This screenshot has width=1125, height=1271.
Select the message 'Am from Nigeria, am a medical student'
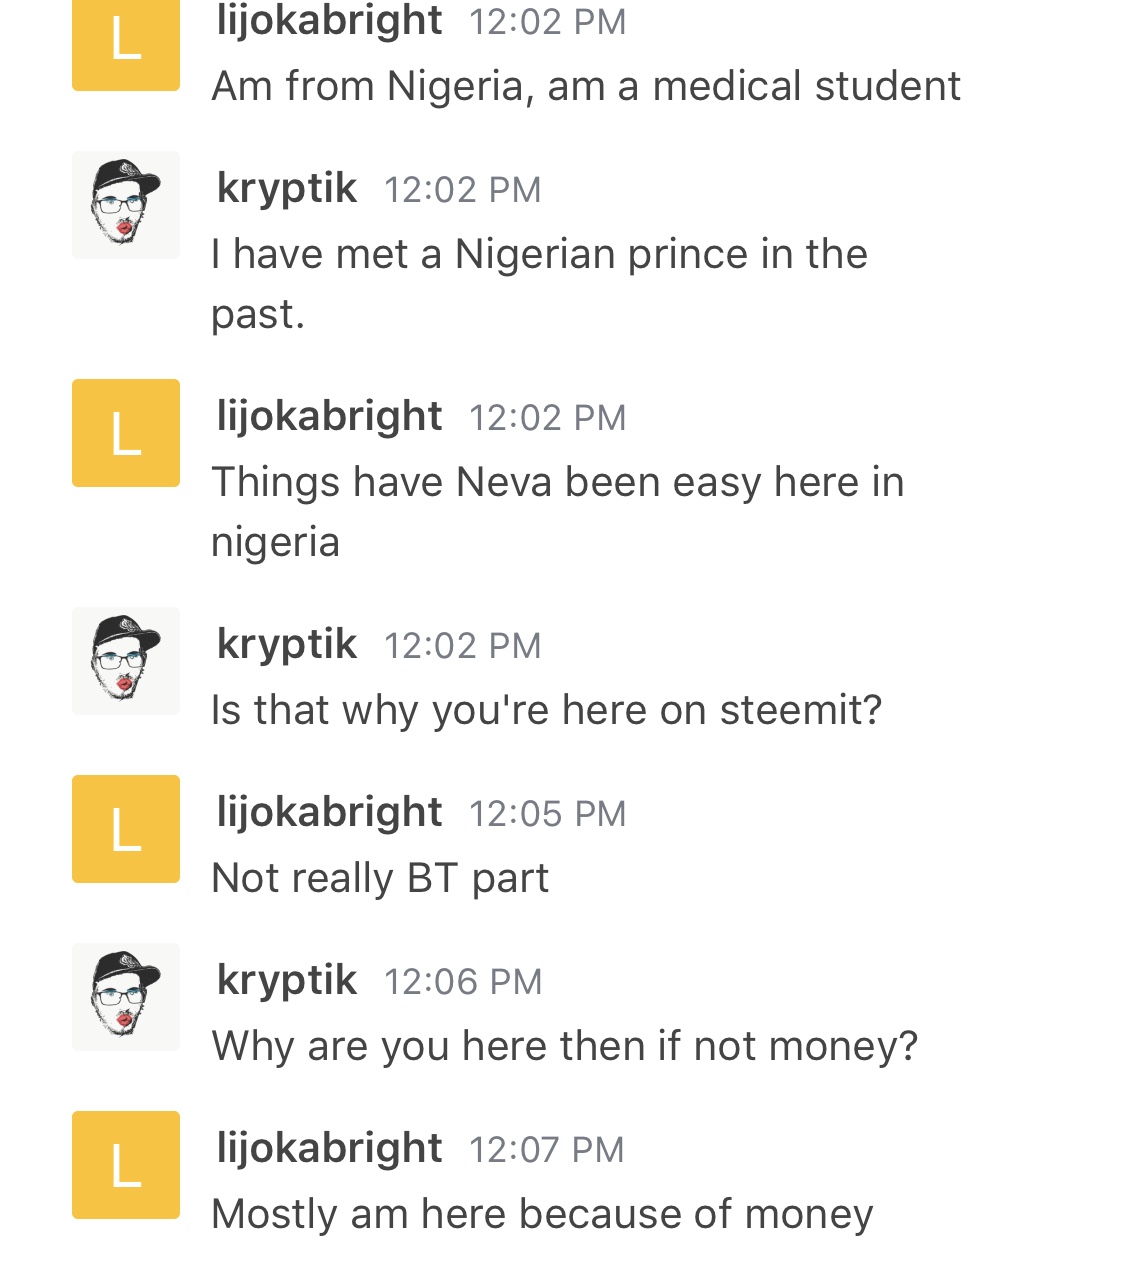click(x=586, y=86)
